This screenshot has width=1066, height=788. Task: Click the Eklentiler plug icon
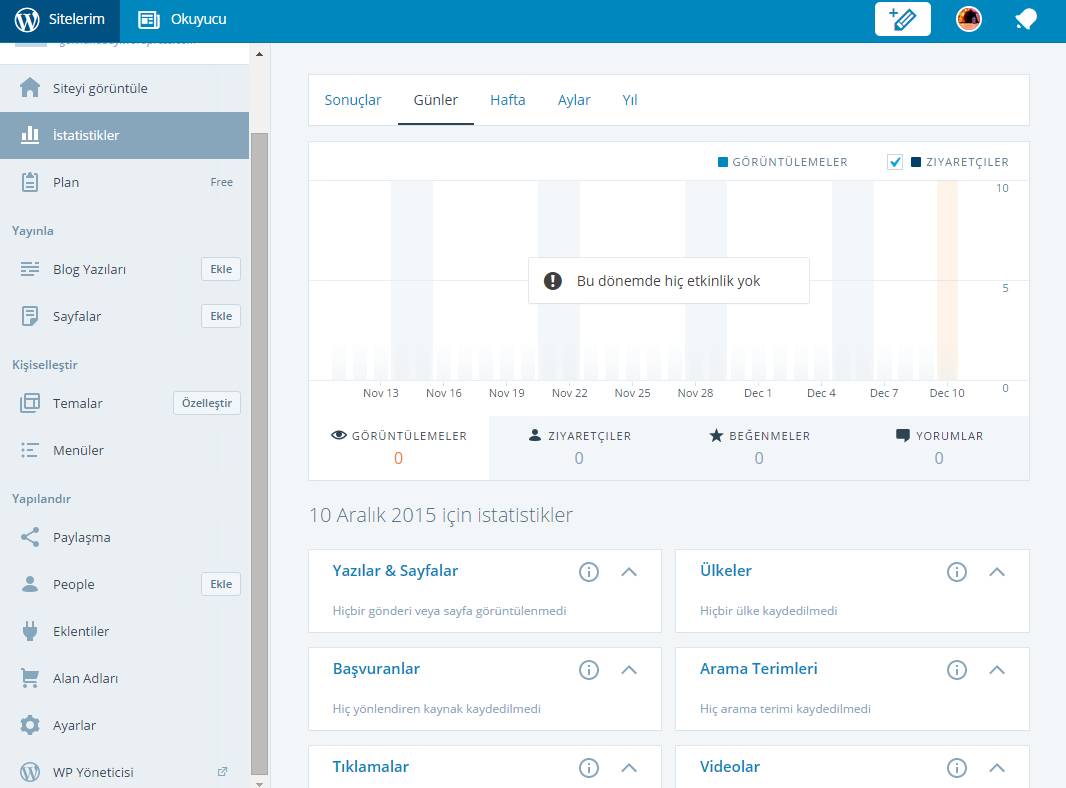pos(30,631)
